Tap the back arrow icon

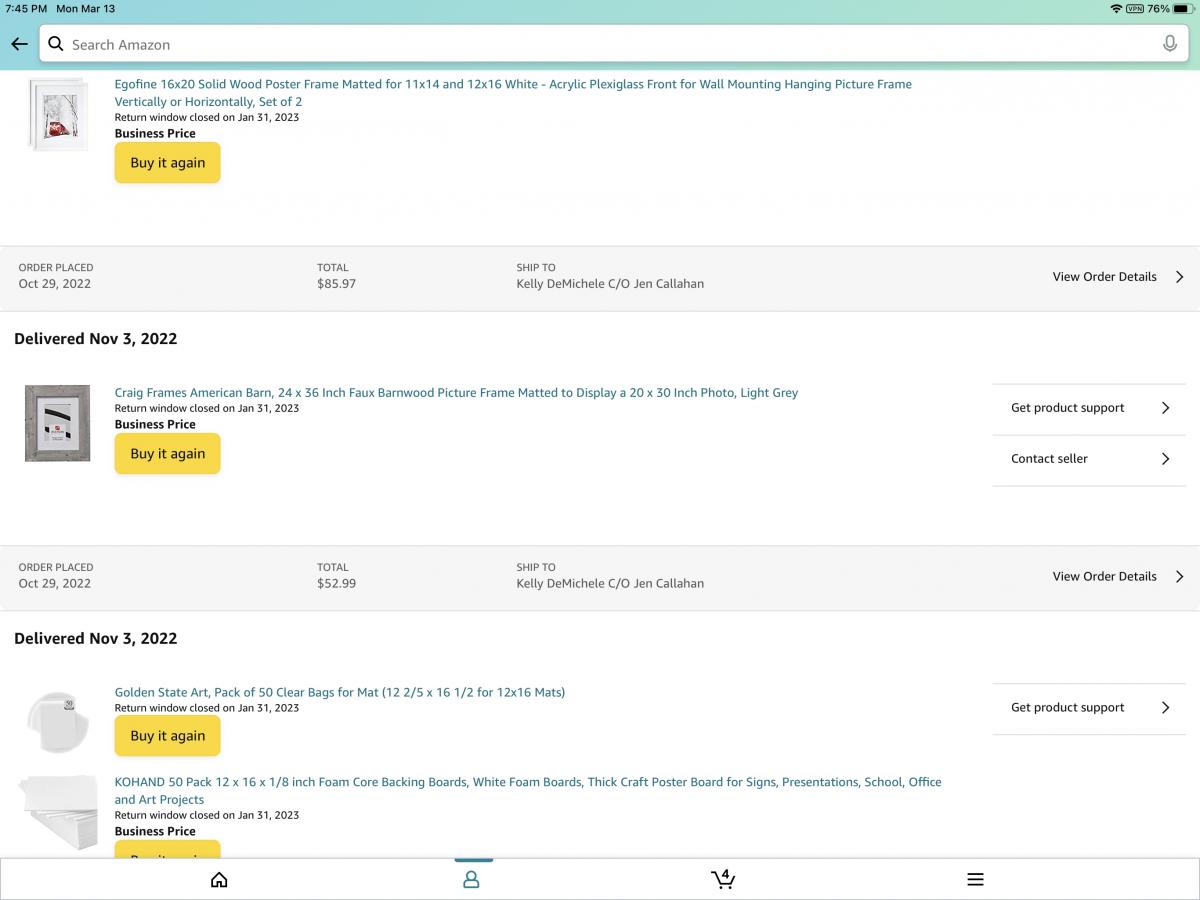click(19, 44)
